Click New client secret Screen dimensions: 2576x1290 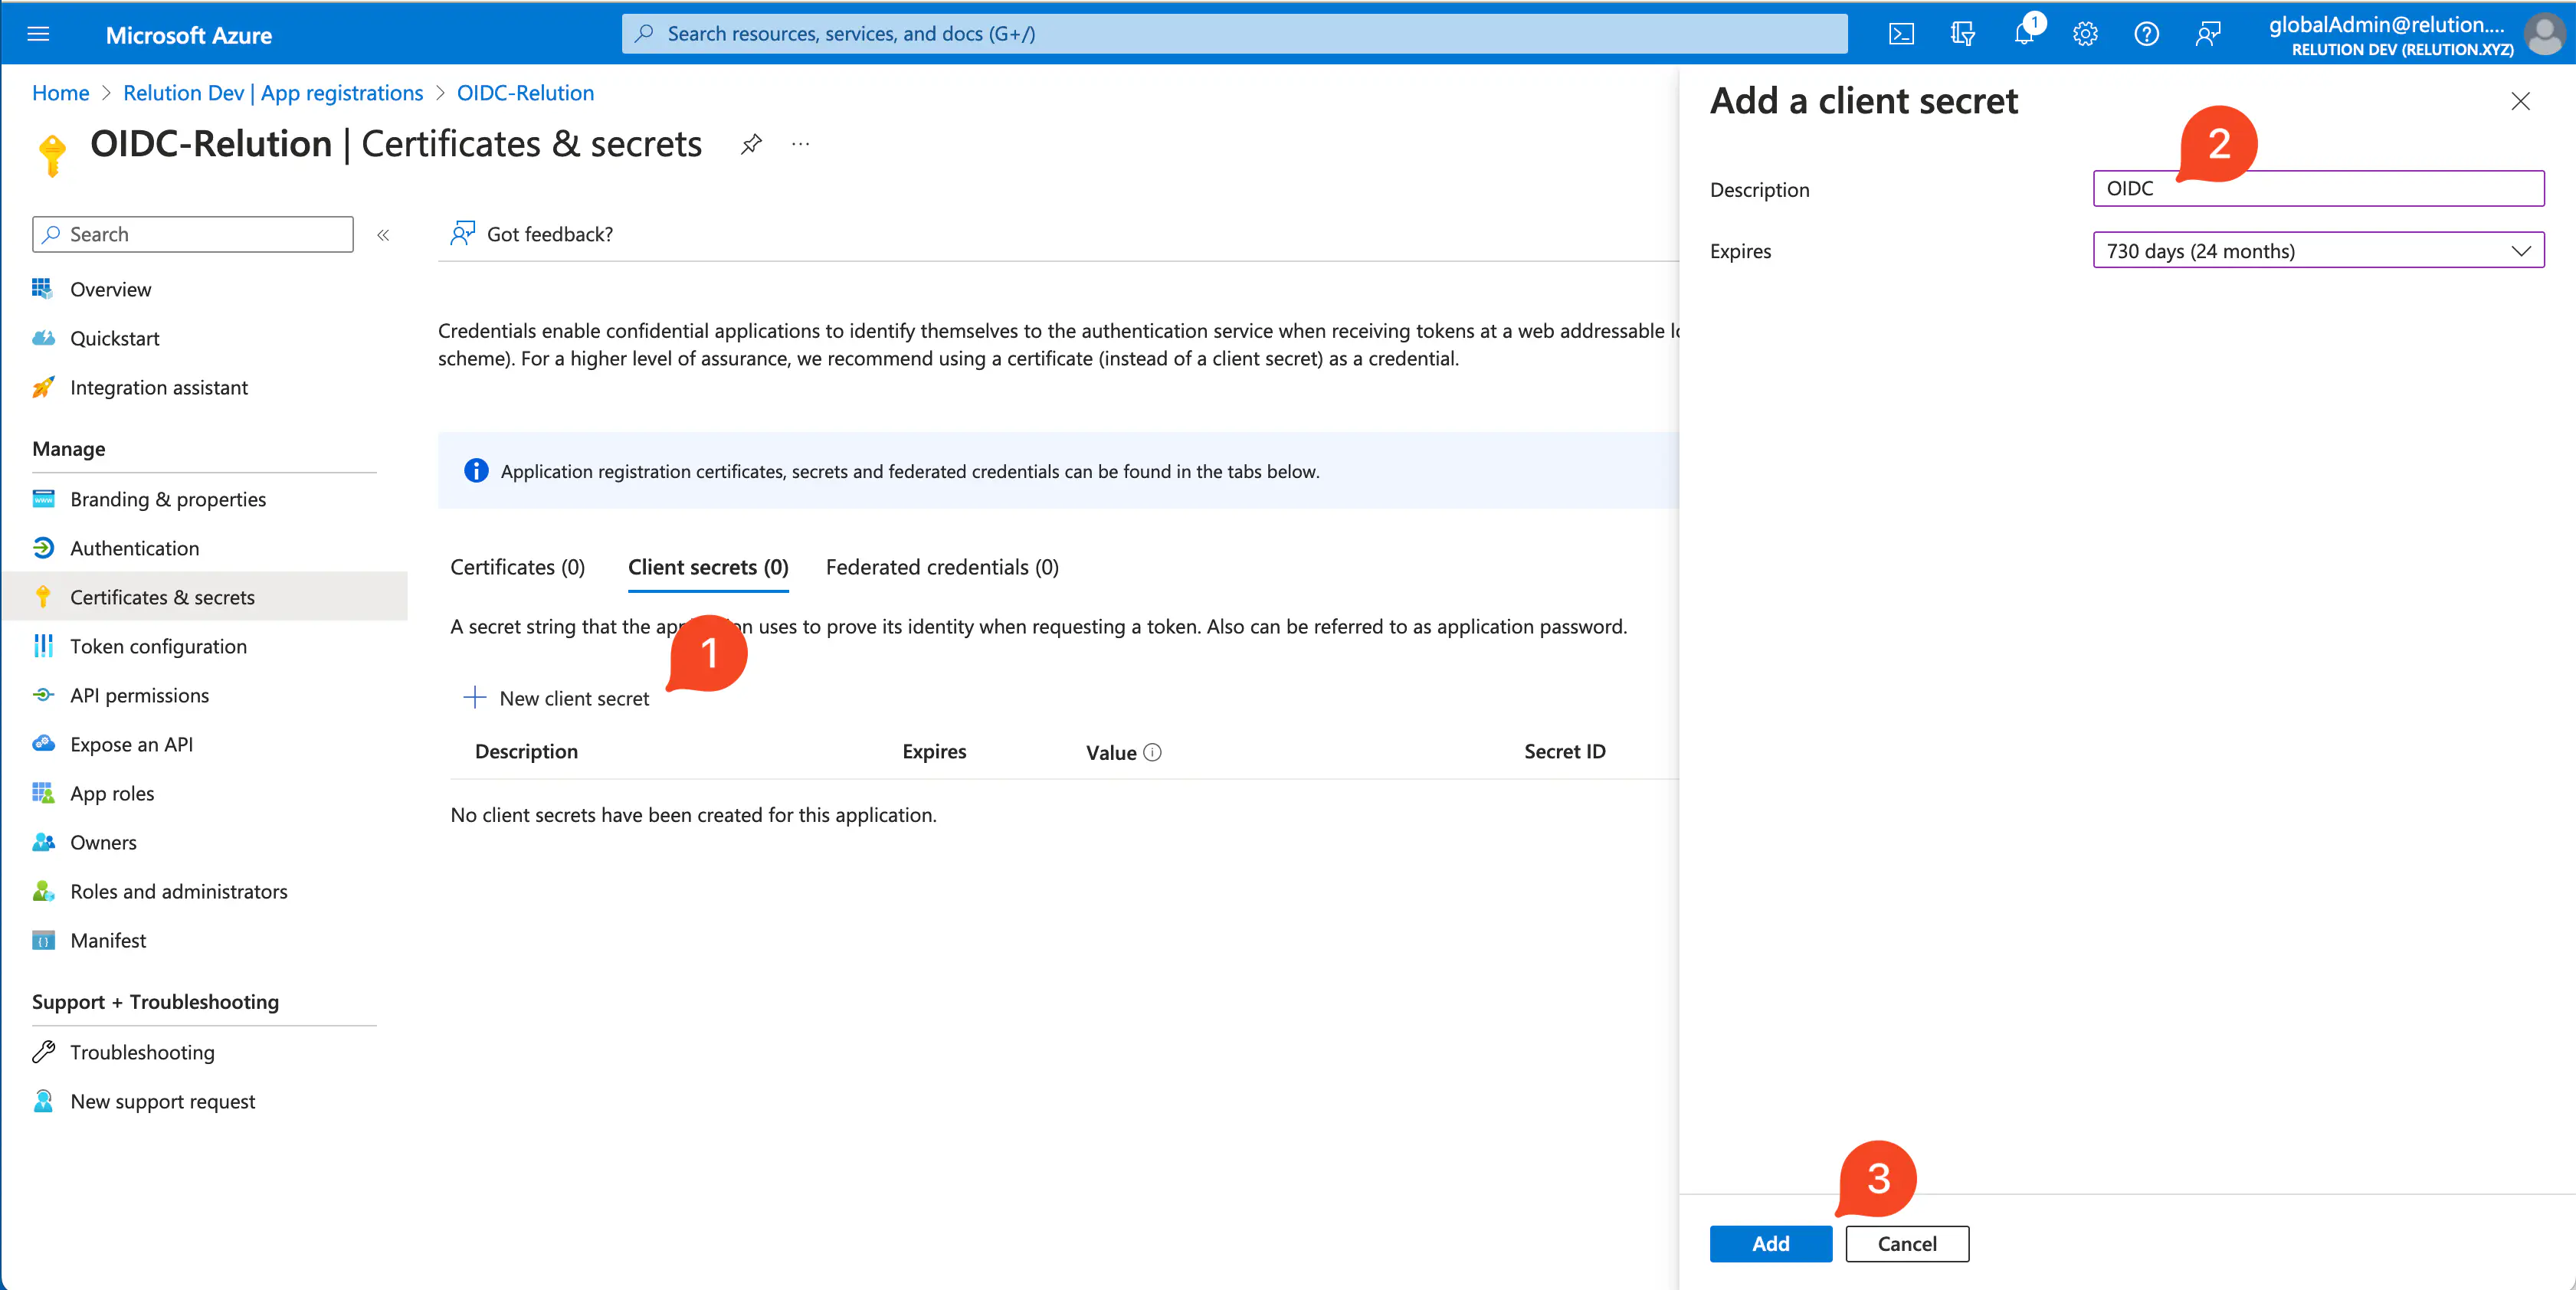[557, 698]
